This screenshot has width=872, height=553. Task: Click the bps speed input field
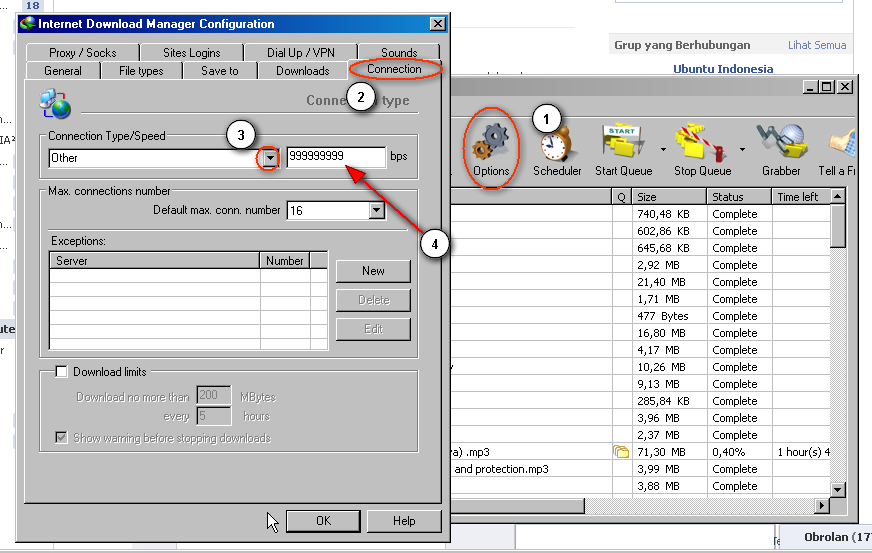coord(335,158)
